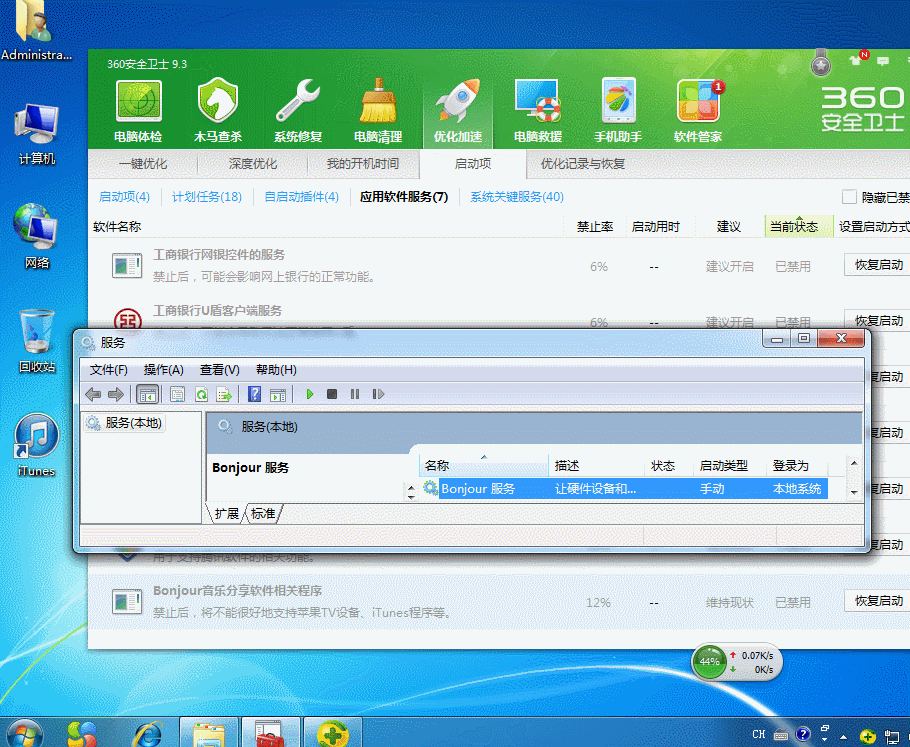
Task: Check the 隐藏已禁 checkbox
Action: click(x=849, y=197)
